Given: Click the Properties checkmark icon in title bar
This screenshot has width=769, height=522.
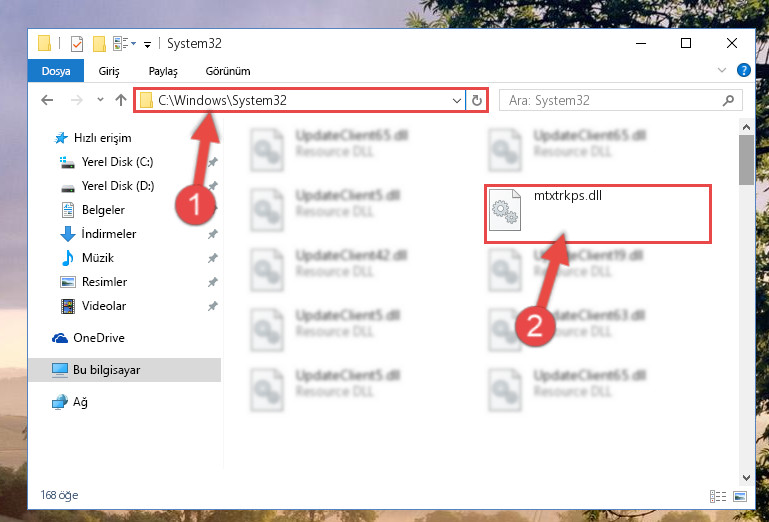Looking at the screenshot, I should pyautogui.click(x=77, y=44).
